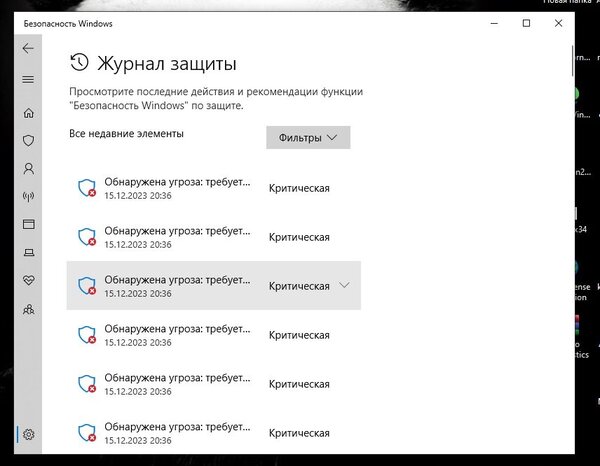Open Settings gear icon in sidebar
This screenshot has height=466, width=600.
(x=29, y=435)
